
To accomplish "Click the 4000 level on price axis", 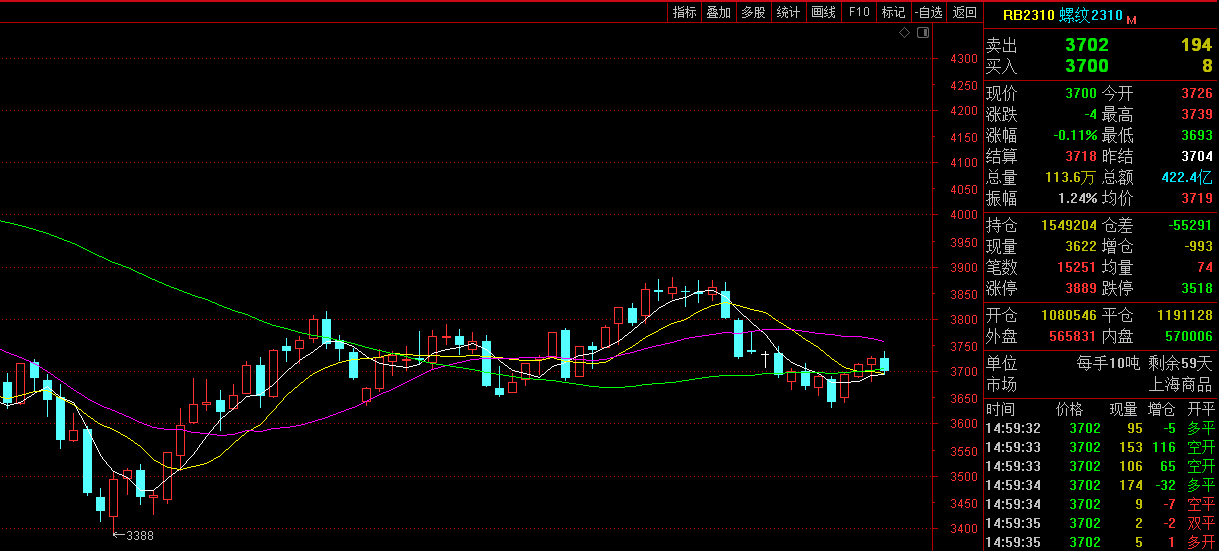I will point(964,215).
